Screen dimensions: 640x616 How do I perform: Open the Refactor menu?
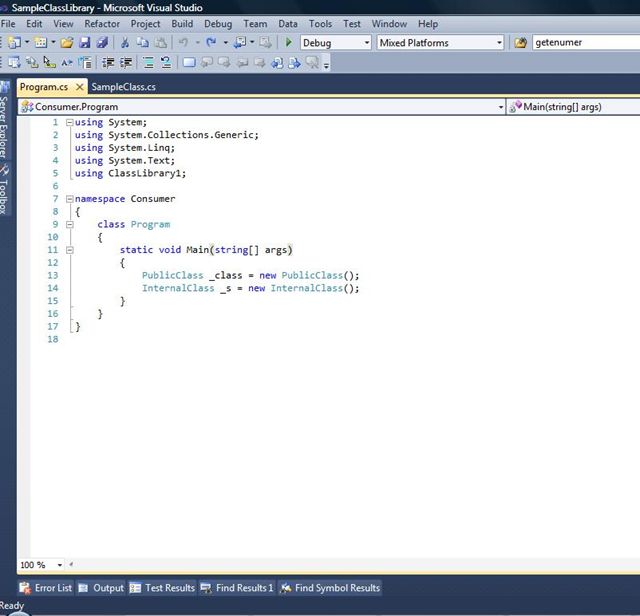click(x=102, y=23)
